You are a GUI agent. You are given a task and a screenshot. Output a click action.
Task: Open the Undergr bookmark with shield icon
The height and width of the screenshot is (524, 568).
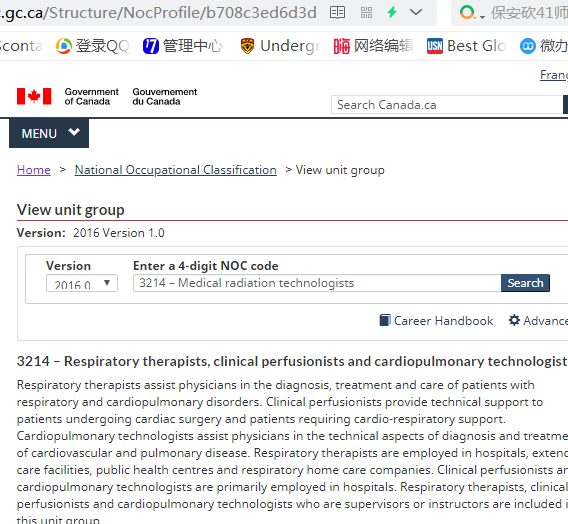tap(280, 46)
